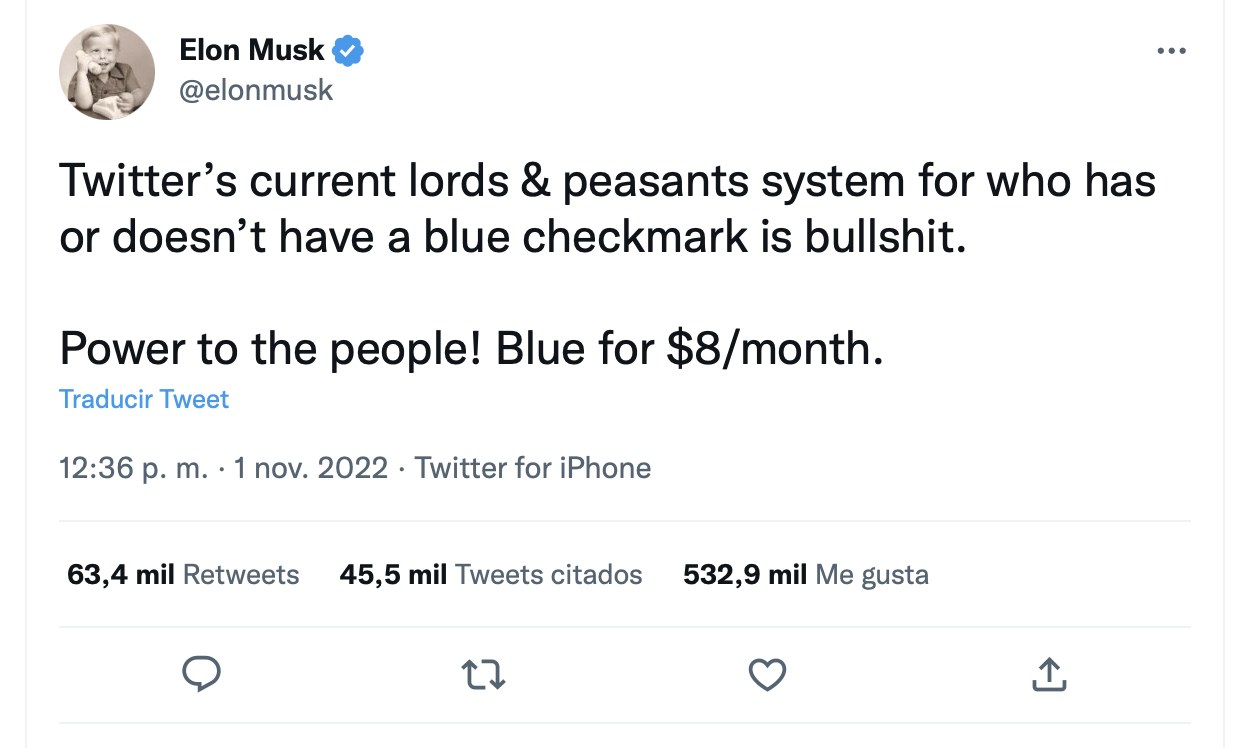Open the three-dot more options menu
Image resolution: width=1252 pixels, height=748 pixels.
[x=1170, y=51]
